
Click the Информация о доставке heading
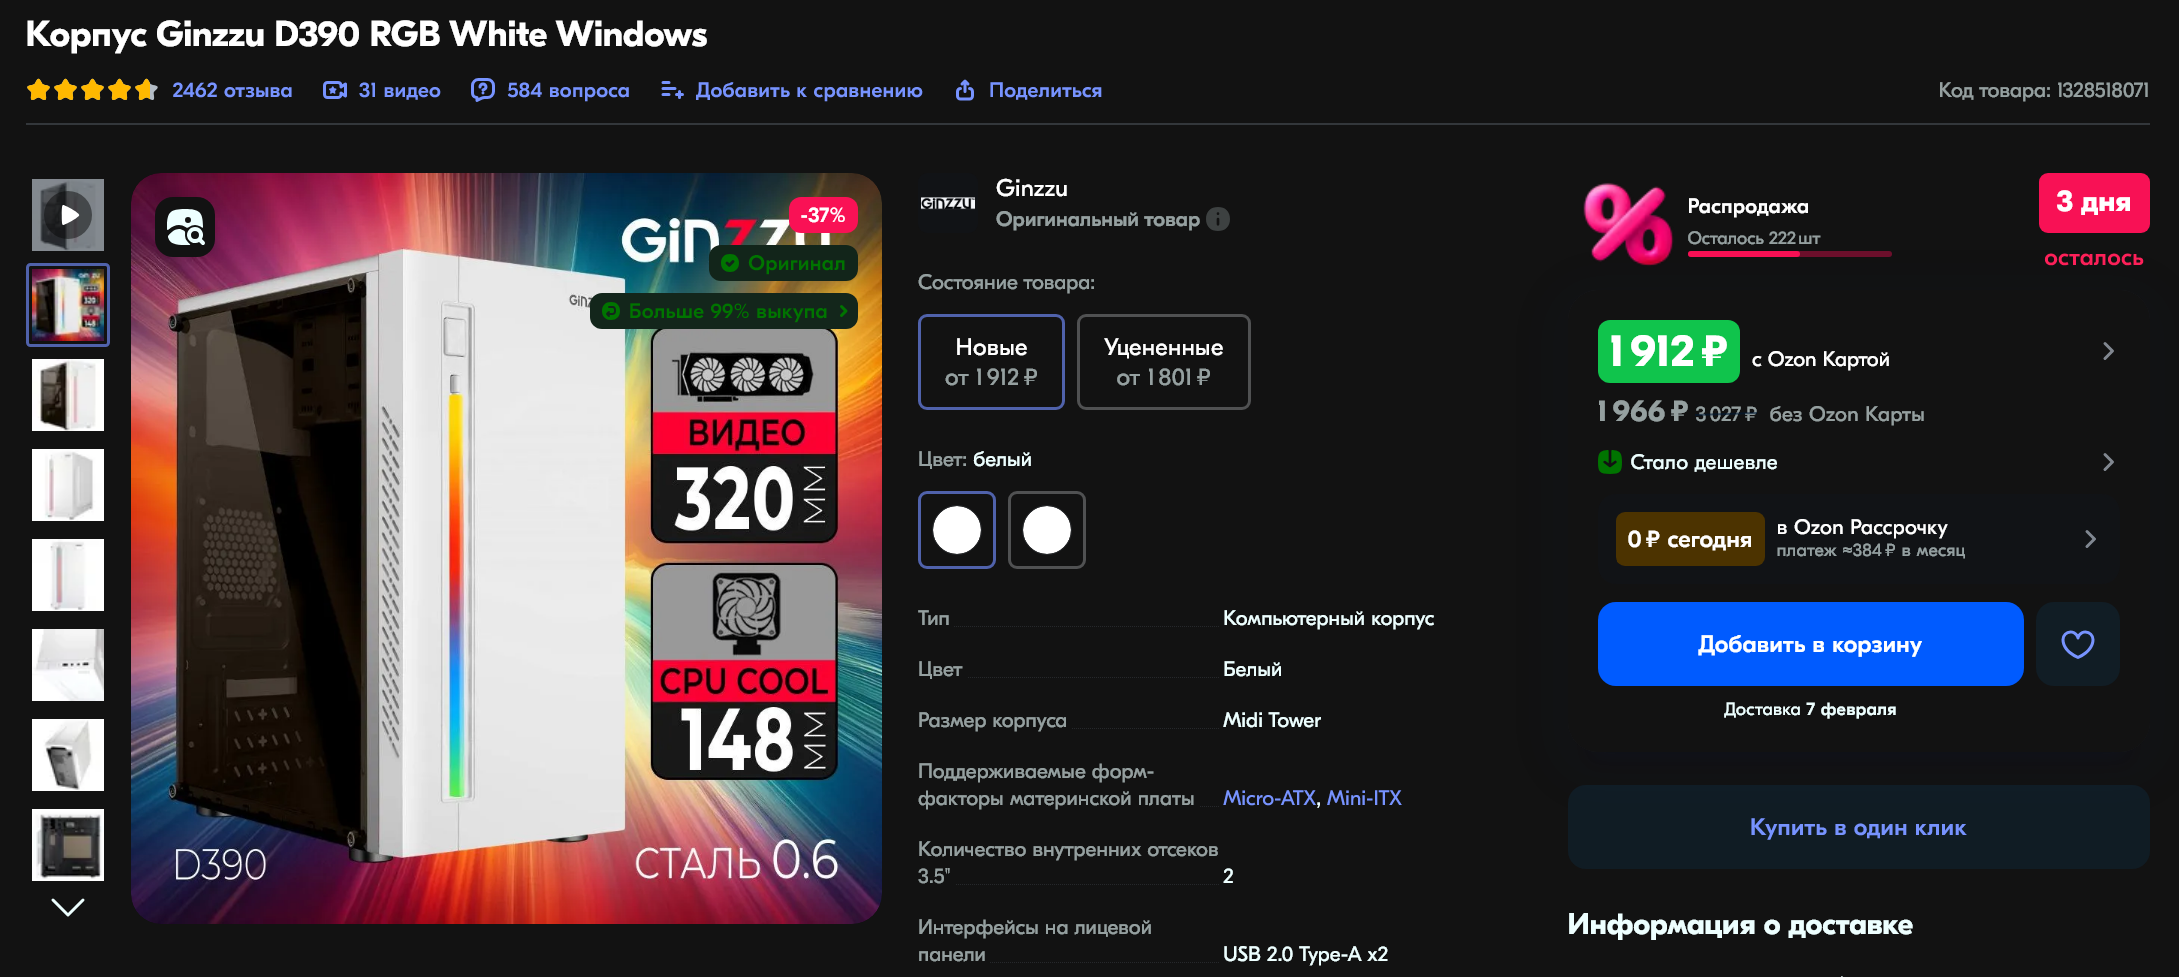click(1740, 924)
